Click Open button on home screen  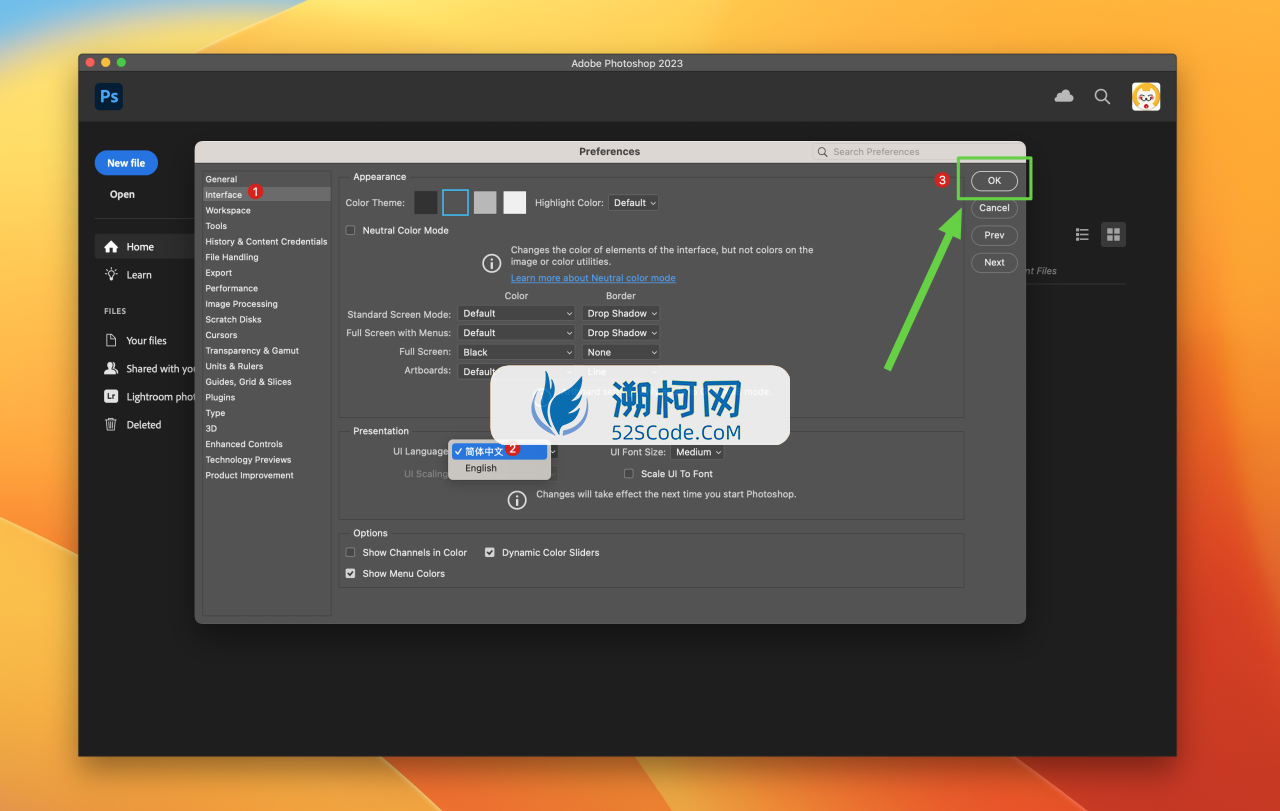point(122,195)
